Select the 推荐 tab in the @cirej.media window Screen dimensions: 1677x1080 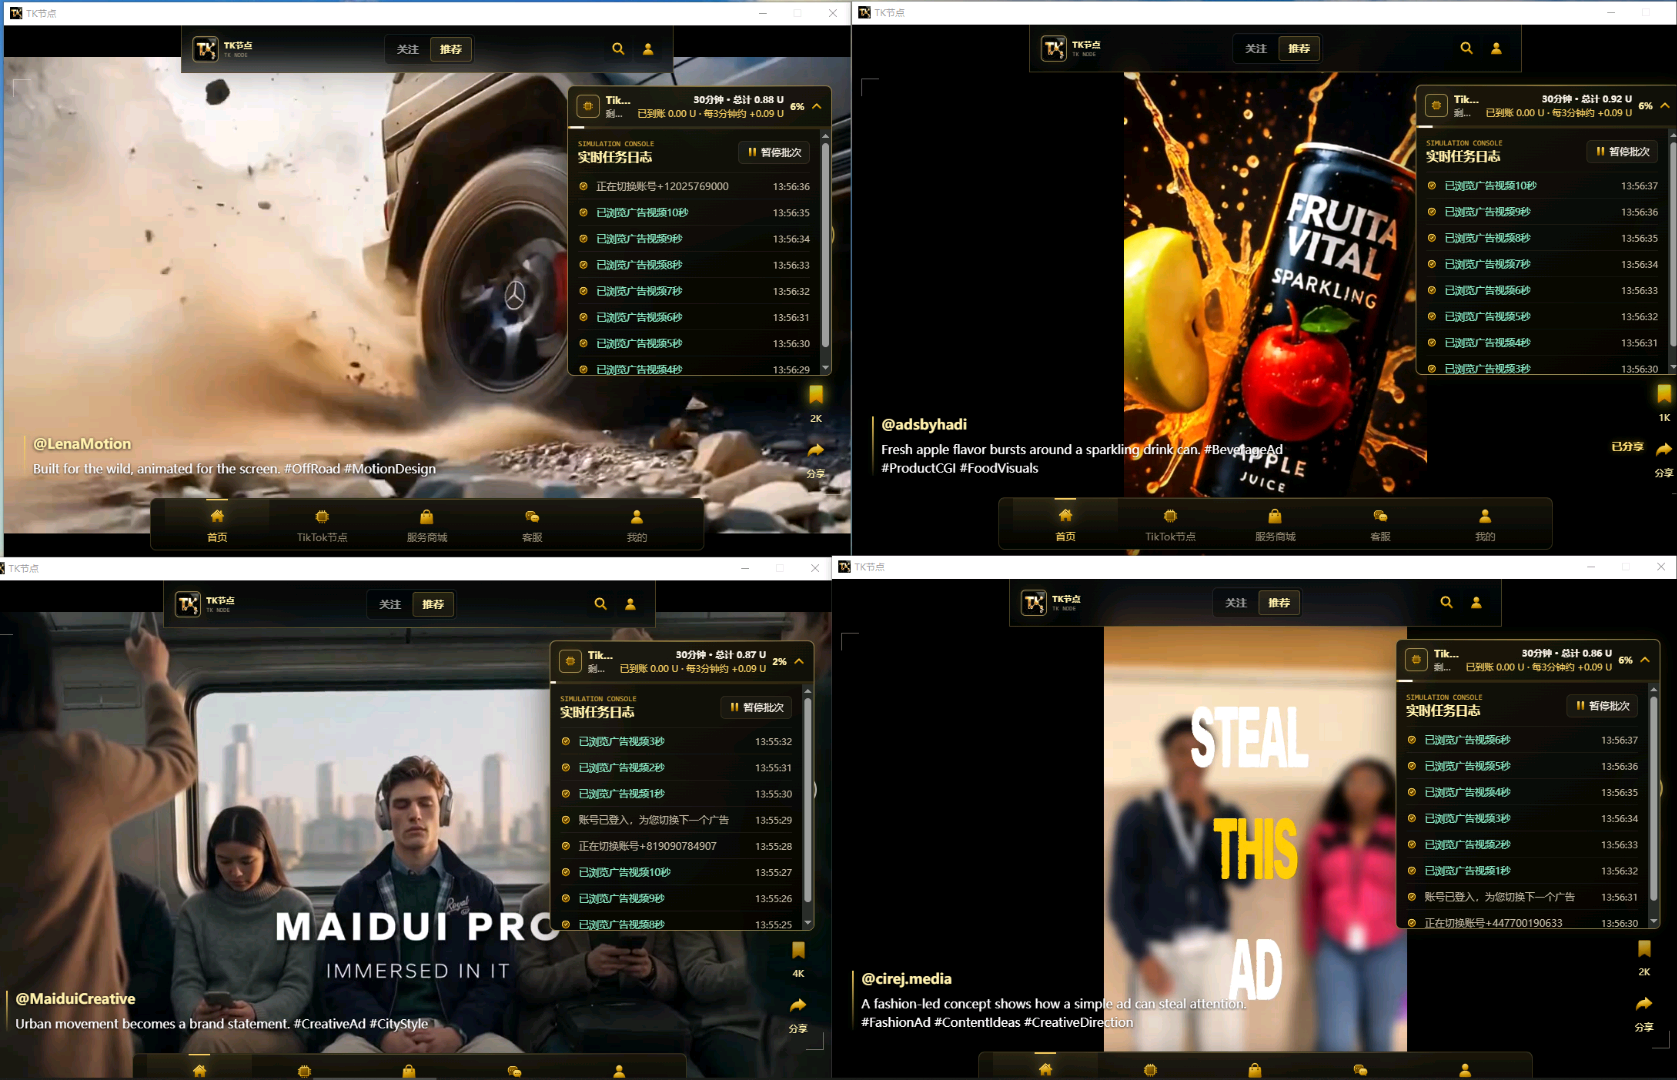click(x=1279, y=602)
